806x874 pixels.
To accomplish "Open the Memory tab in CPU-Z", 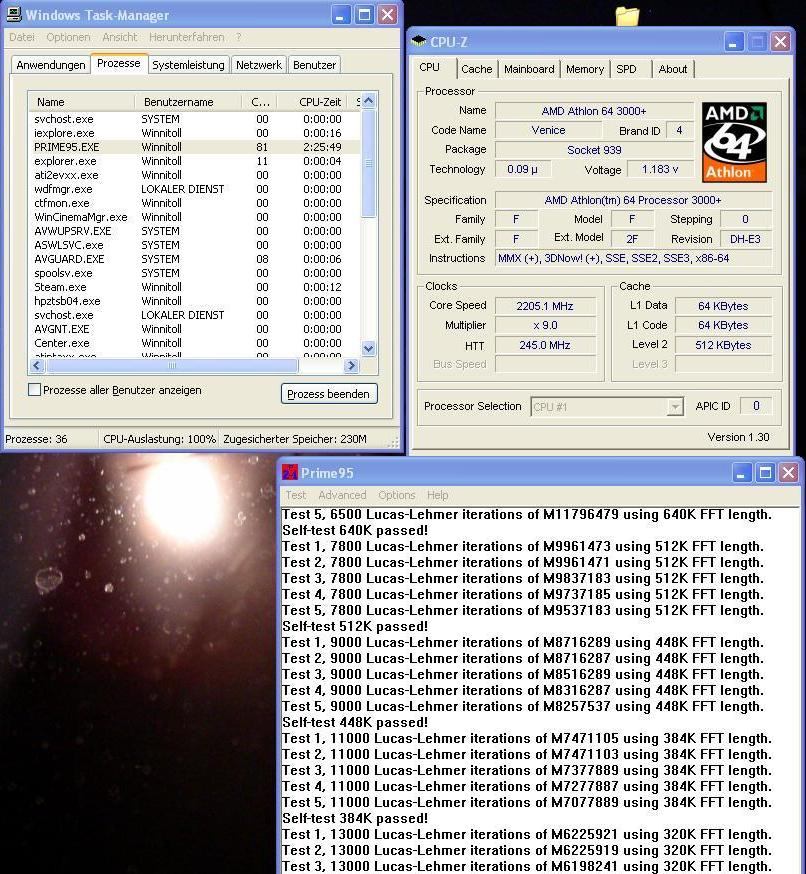I will [585, 69].
